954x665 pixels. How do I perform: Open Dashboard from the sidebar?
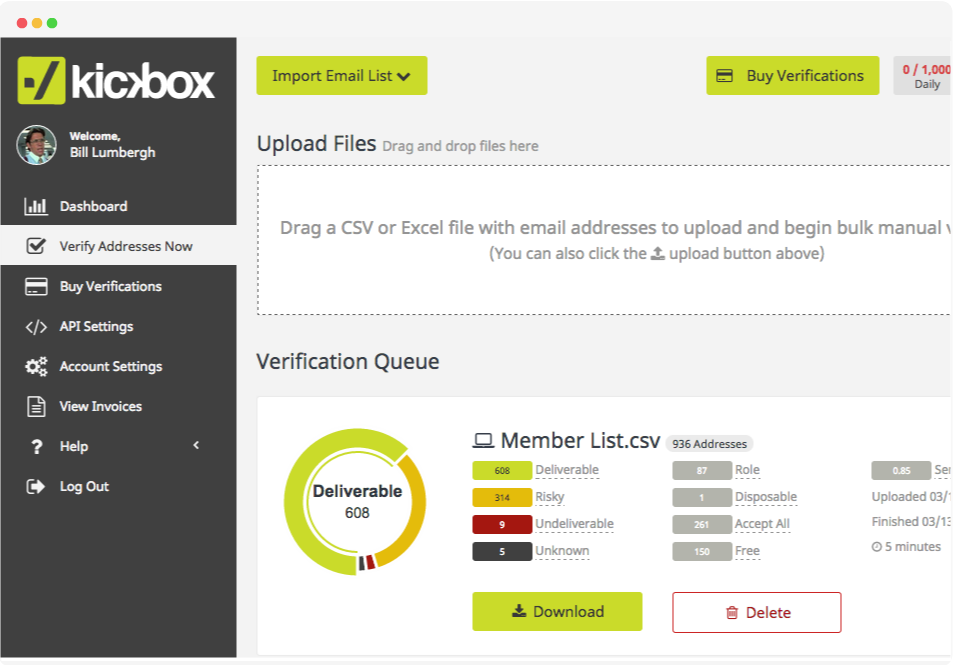(x=119, y=206)
